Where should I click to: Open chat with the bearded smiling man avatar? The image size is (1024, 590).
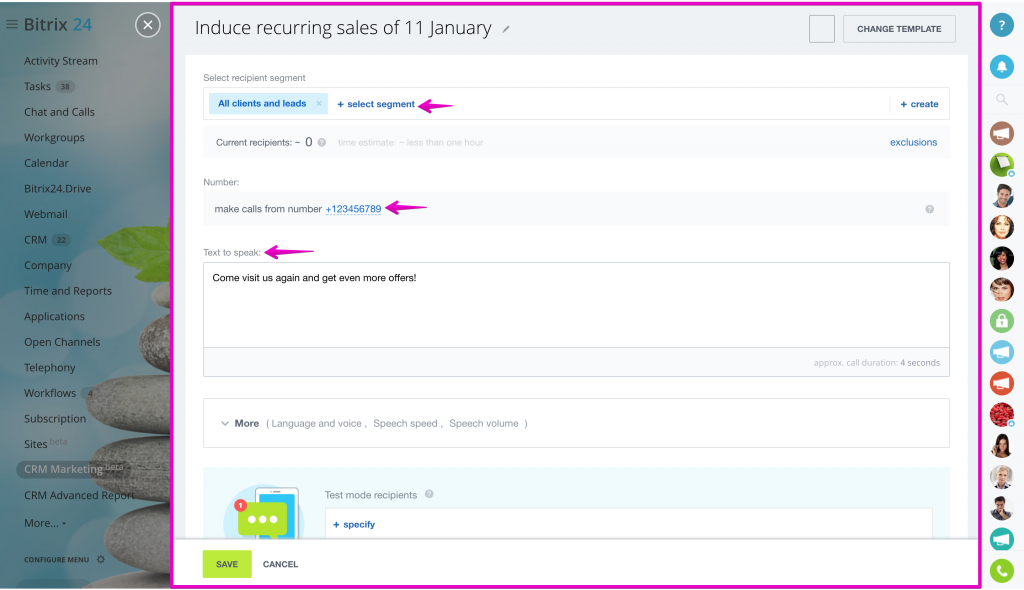click(1001, 195)
